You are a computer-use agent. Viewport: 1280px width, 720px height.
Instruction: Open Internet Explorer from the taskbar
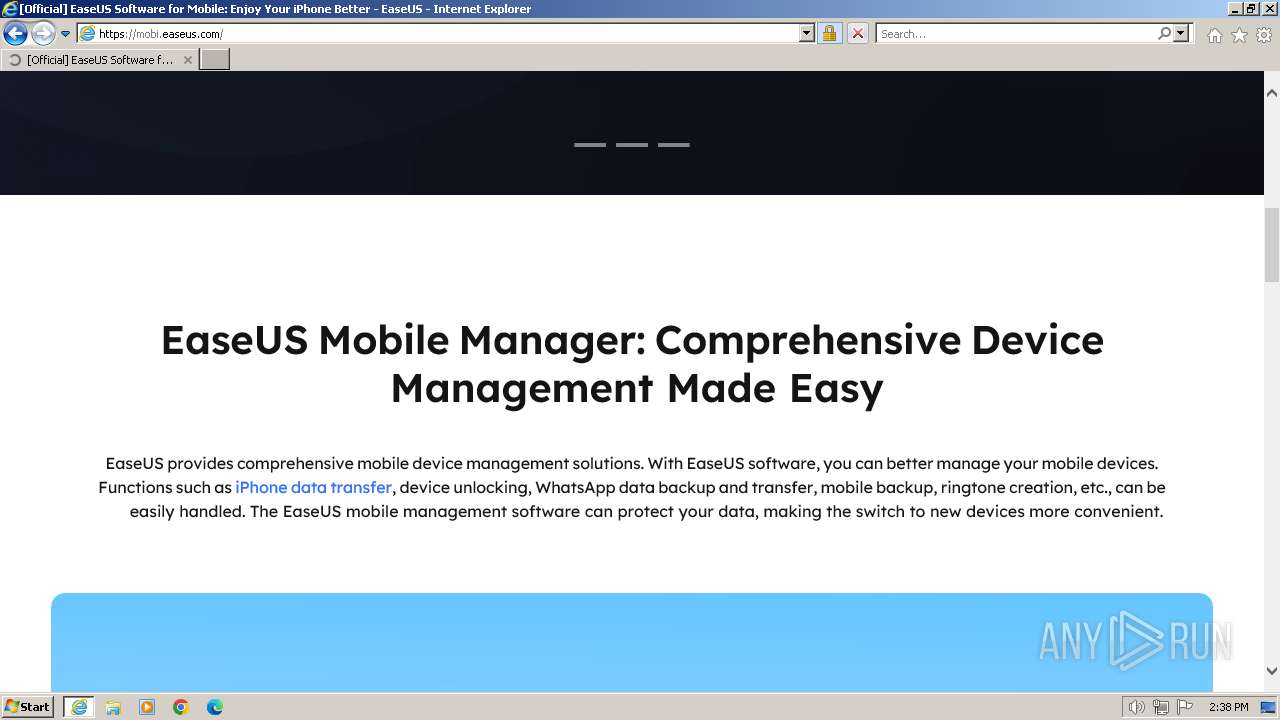coord(79,707)
